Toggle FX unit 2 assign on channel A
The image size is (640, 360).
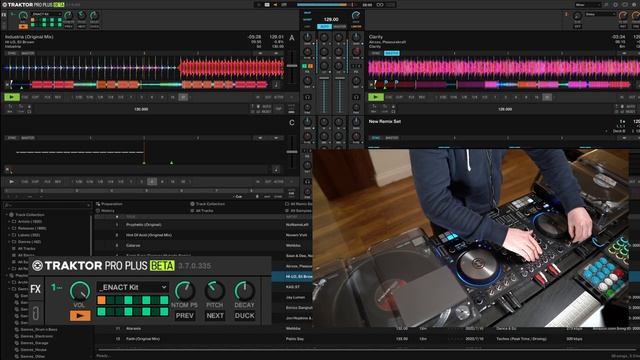point(310,66)
